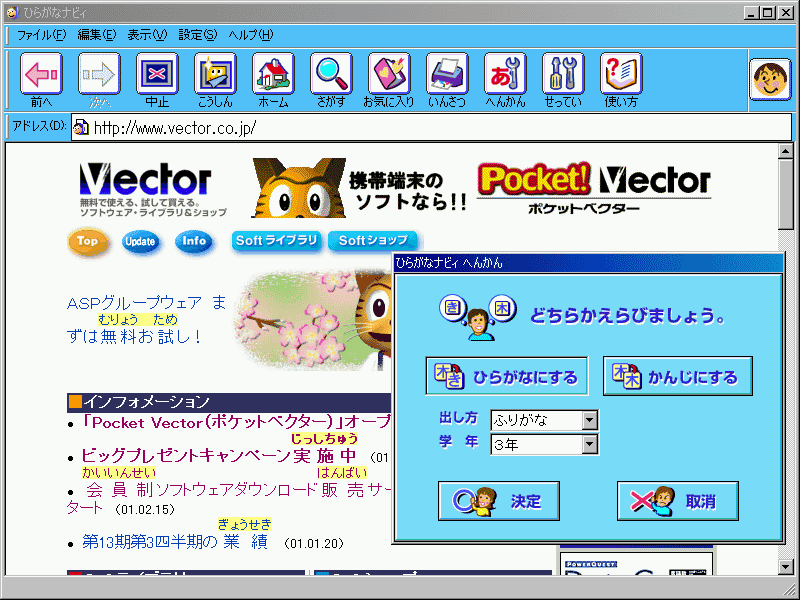Print the page with the いんさつ icon
The width and height of the screenshot is (800, 600).
pyautogui.click(x=447, y=74)
